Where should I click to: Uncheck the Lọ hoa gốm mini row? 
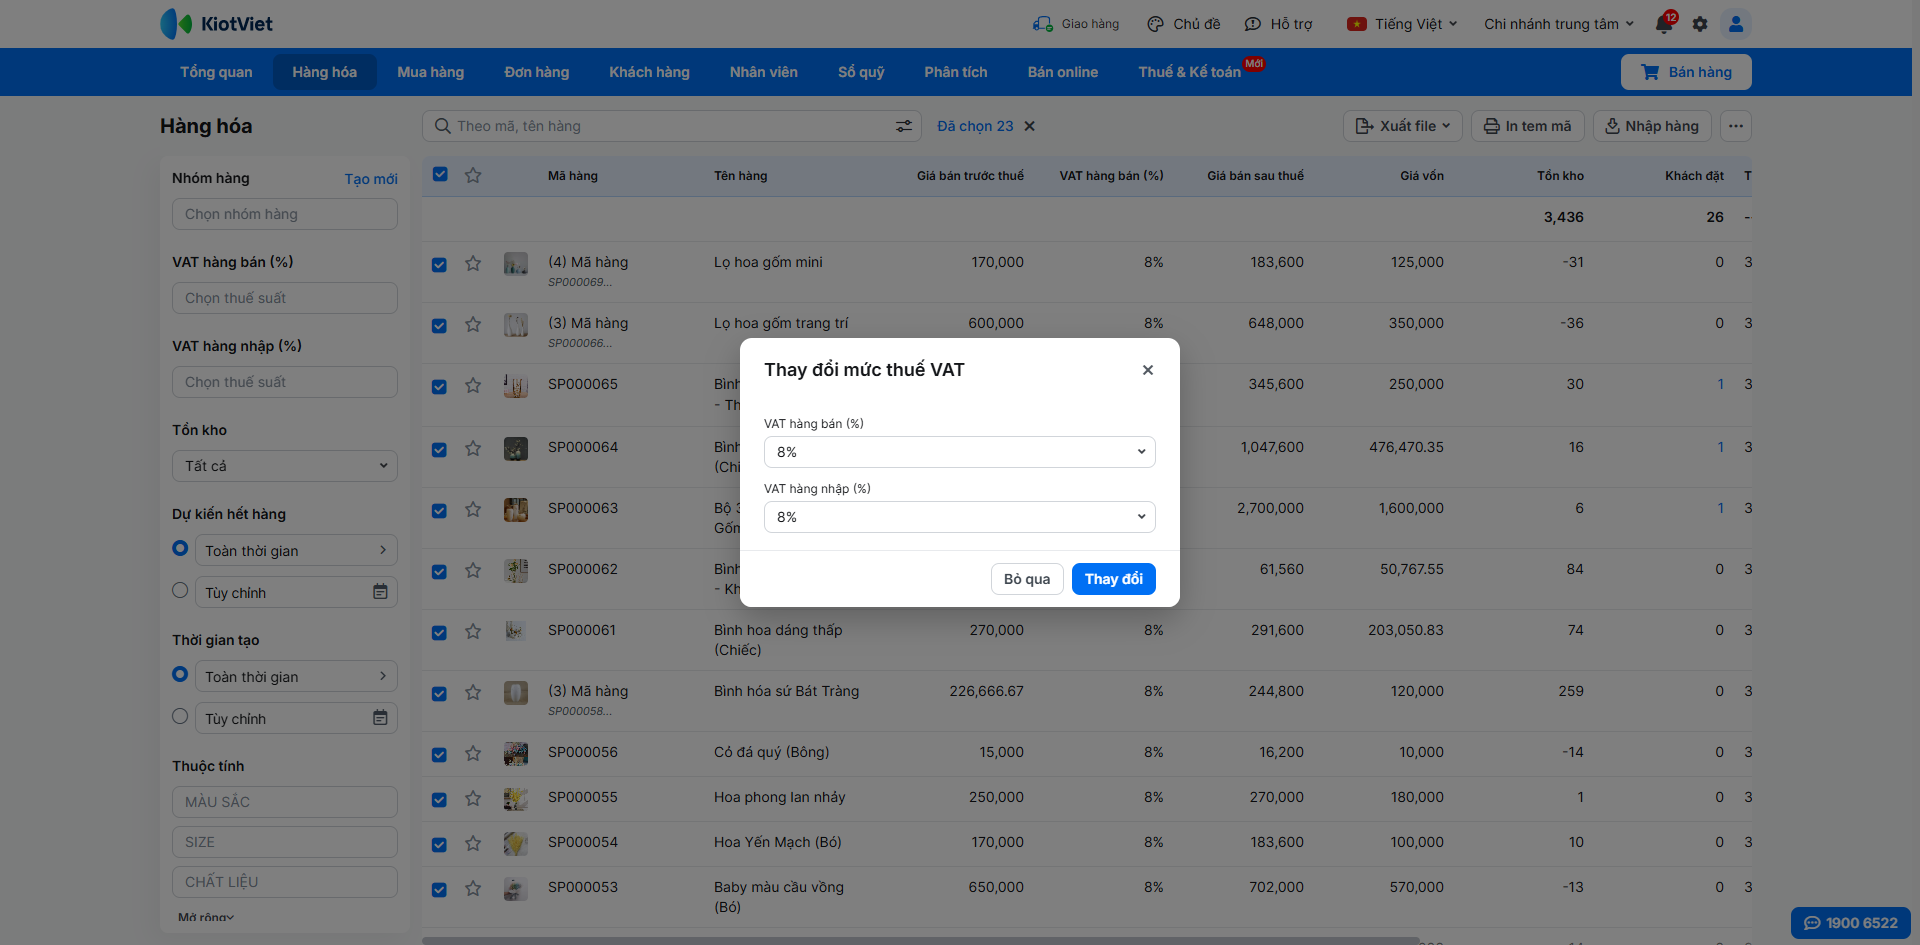click(439, 265)
